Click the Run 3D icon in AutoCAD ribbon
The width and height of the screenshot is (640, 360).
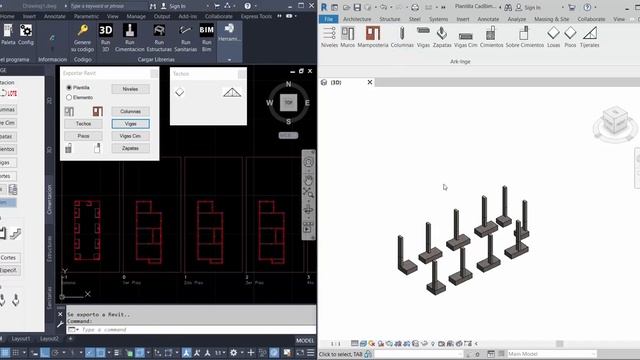tap(105, 31)
